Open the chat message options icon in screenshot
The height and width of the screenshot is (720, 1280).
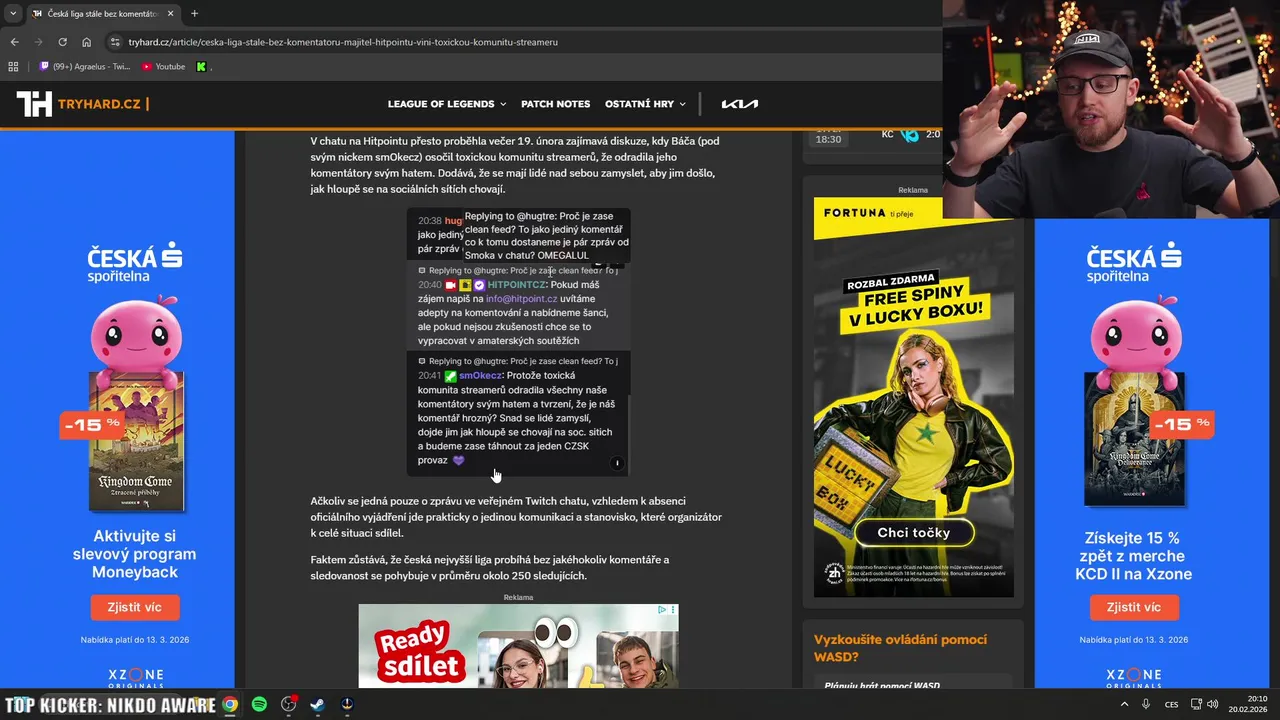617,463
